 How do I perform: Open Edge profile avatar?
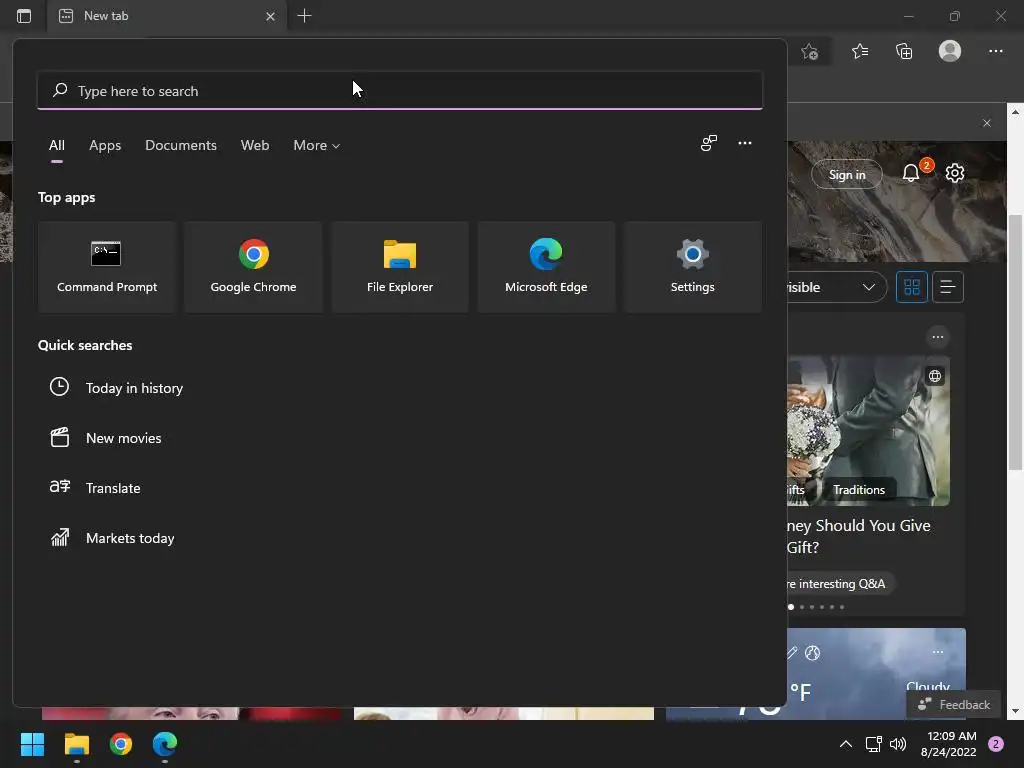pos(950,51)
